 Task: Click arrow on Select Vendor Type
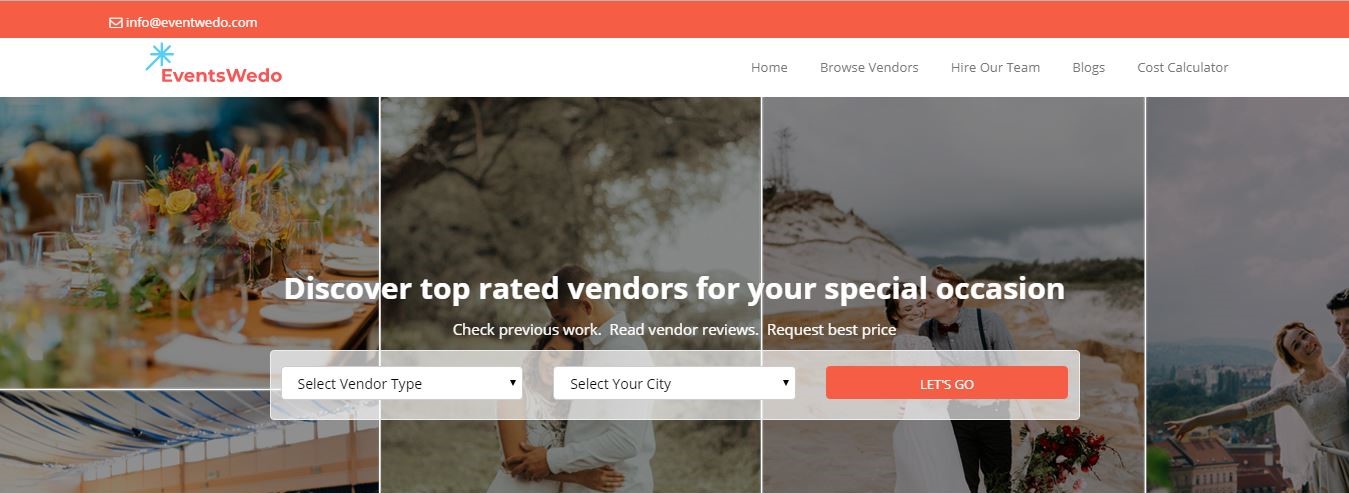point(513,383)
